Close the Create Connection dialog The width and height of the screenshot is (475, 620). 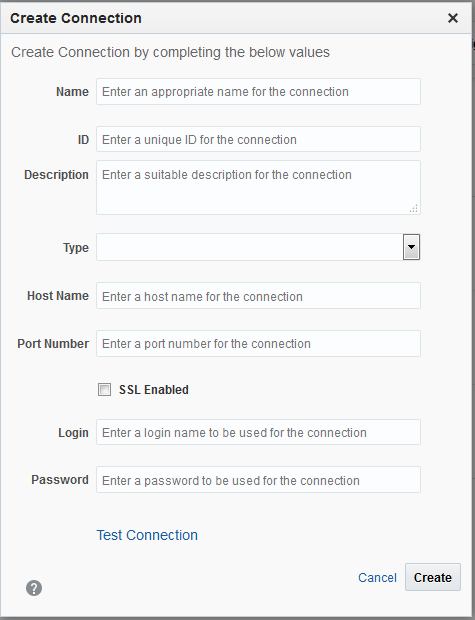coord(453,18)
